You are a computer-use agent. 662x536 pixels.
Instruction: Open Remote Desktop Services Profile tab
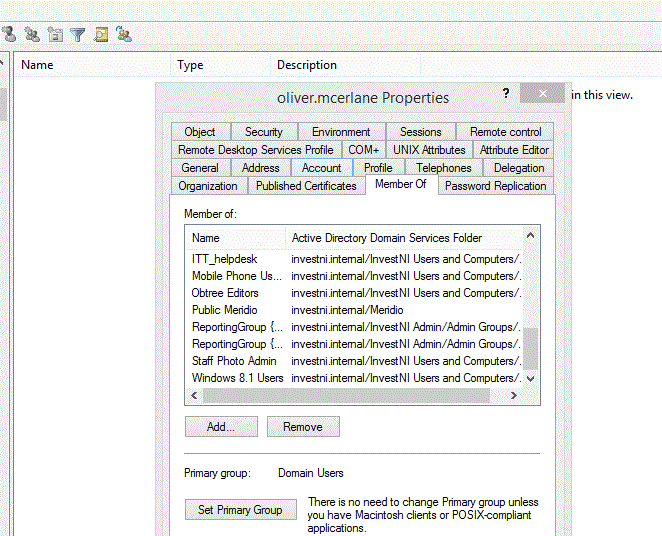256,150
